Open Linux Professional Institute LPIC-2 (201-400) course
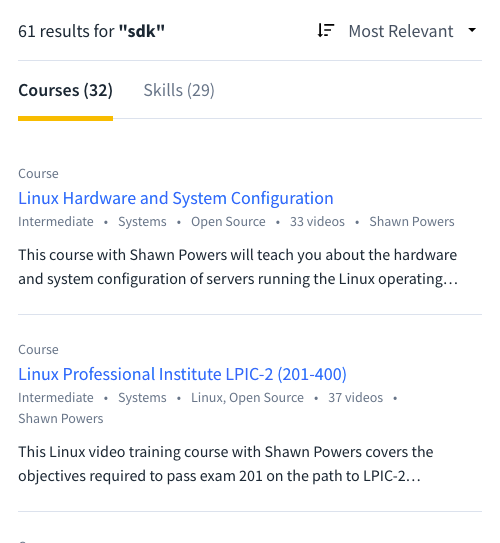 [x=182, y=374]
